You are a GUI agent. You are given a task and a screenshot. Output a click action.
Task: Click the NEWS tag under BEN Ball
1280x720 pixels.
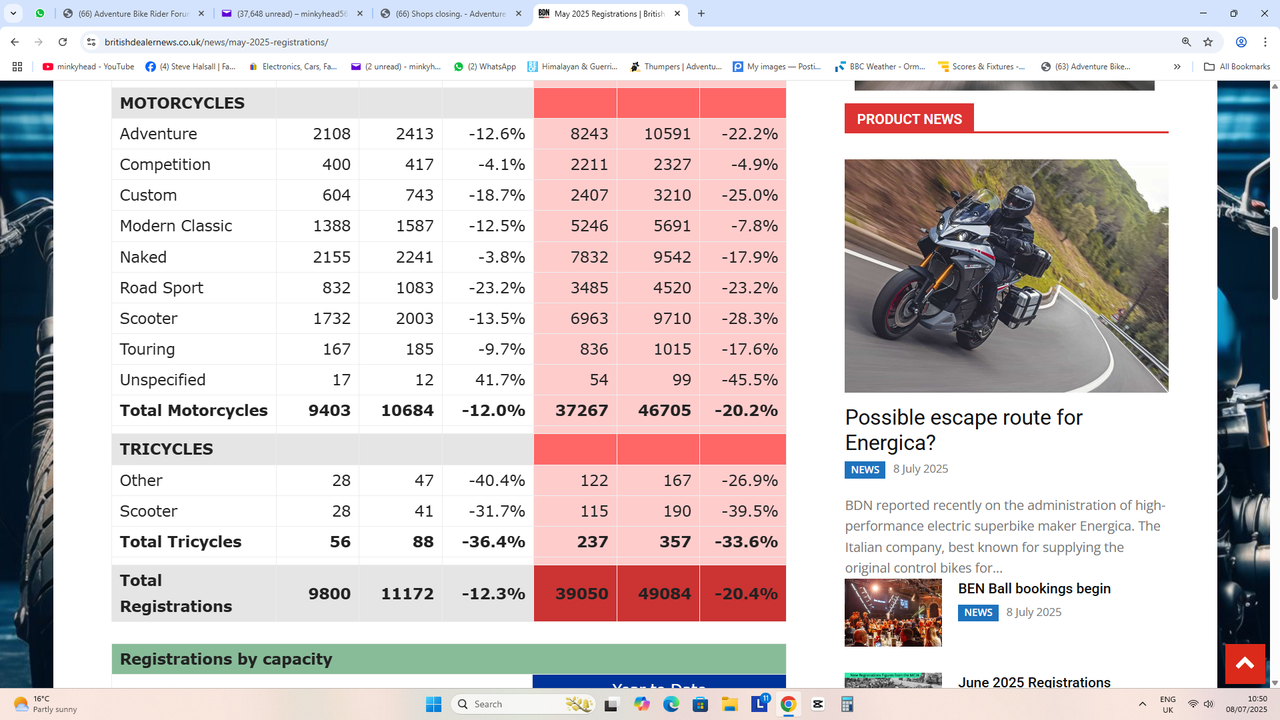coord(978,612)
